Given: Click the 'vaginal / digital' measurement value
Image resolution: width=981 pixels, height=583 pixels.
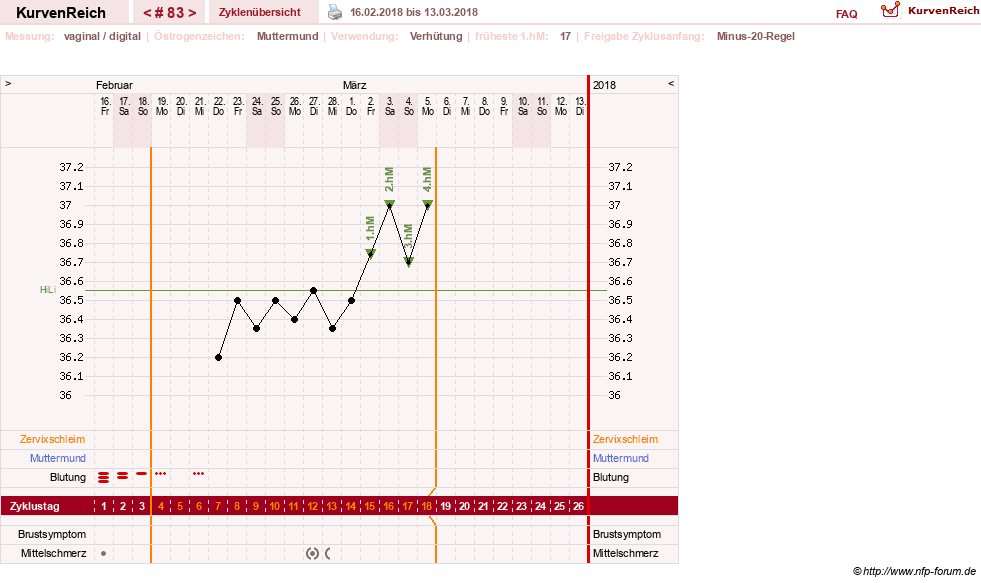Looking at the screenshot, I should 102,36.
